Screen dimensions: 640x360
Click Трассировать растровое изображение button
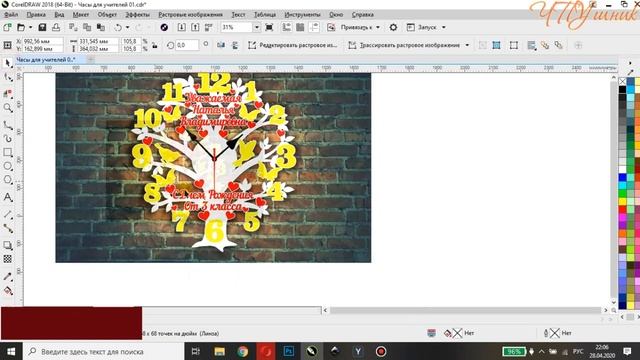404,45
